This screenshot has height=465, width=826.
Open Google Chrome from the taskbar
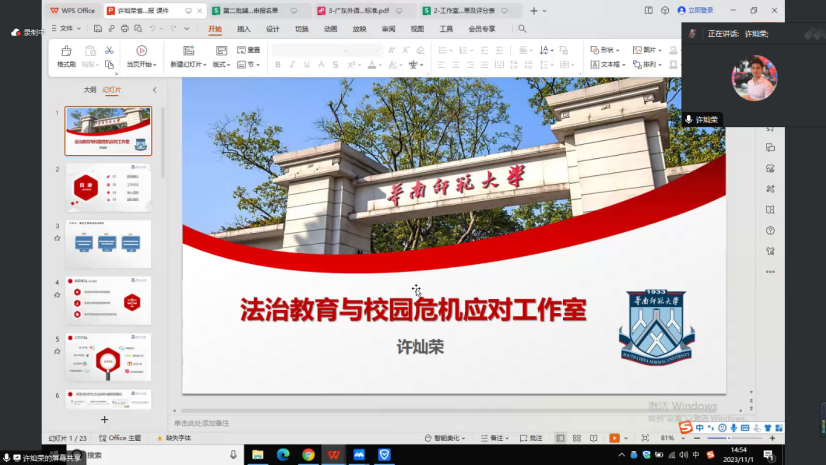[x=309, y=455]
